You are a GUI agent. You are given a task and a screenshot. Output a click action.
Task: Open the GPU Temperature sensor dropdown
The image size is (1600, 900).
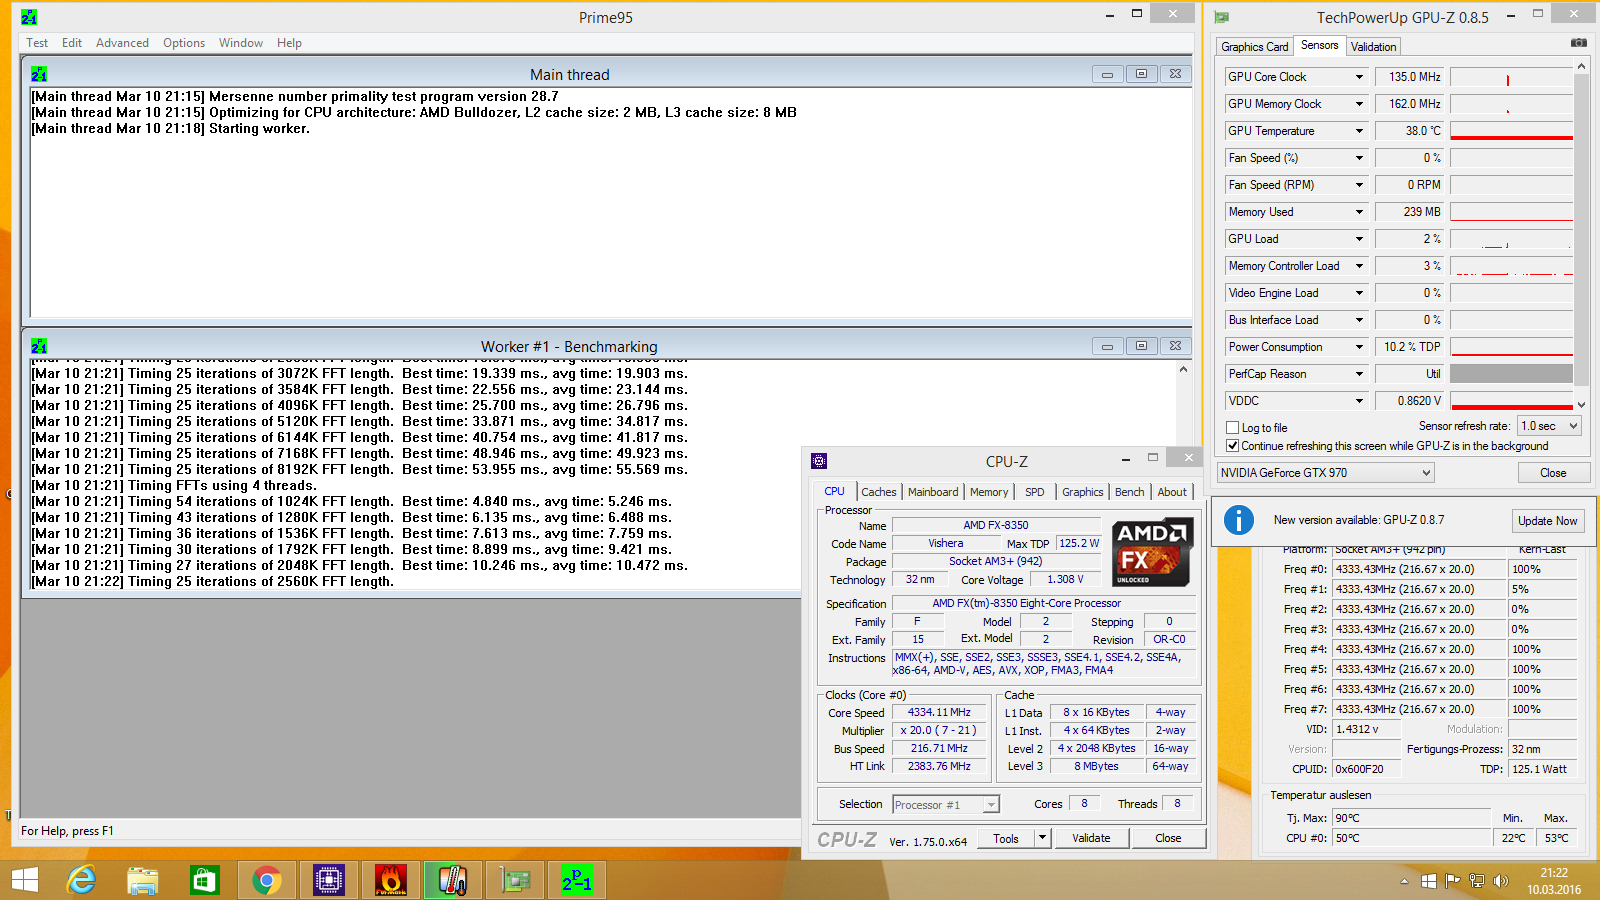(x=1359, y=131)
